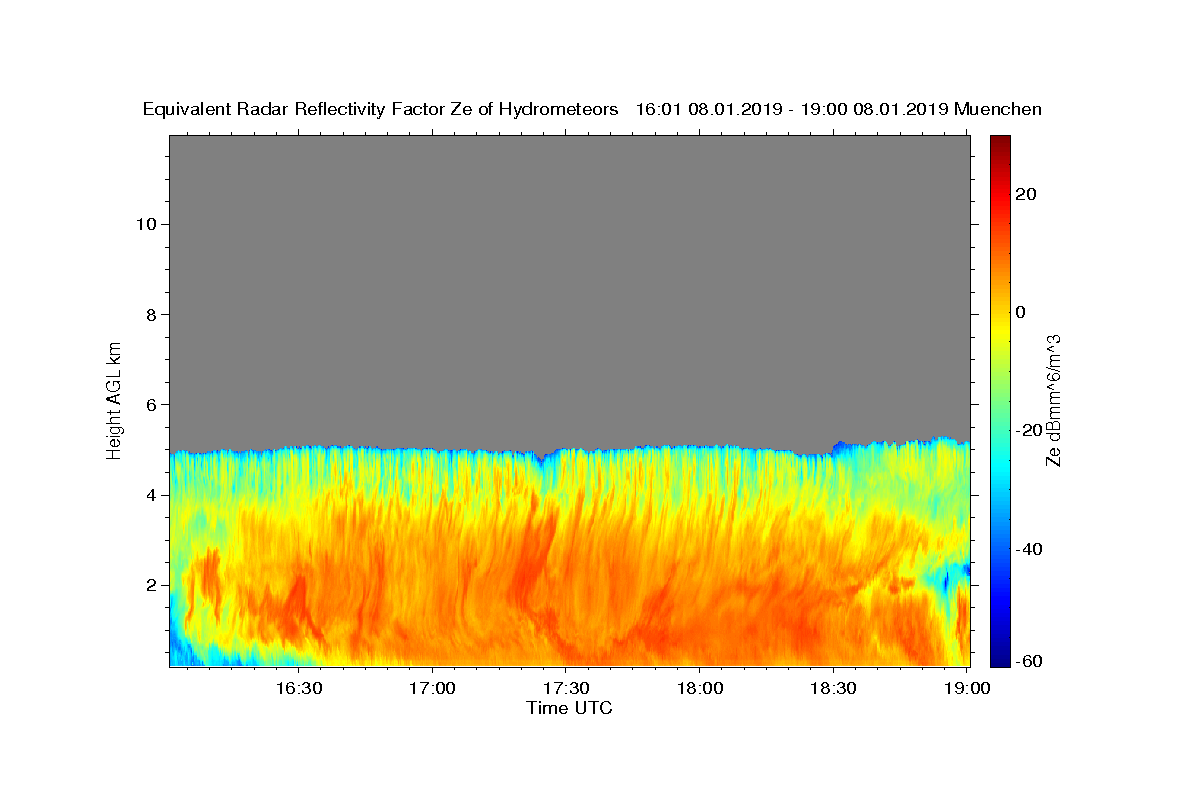
Task: Pick the dark blue bottom of the colorbar
Action: click(x=1000, y=659)
